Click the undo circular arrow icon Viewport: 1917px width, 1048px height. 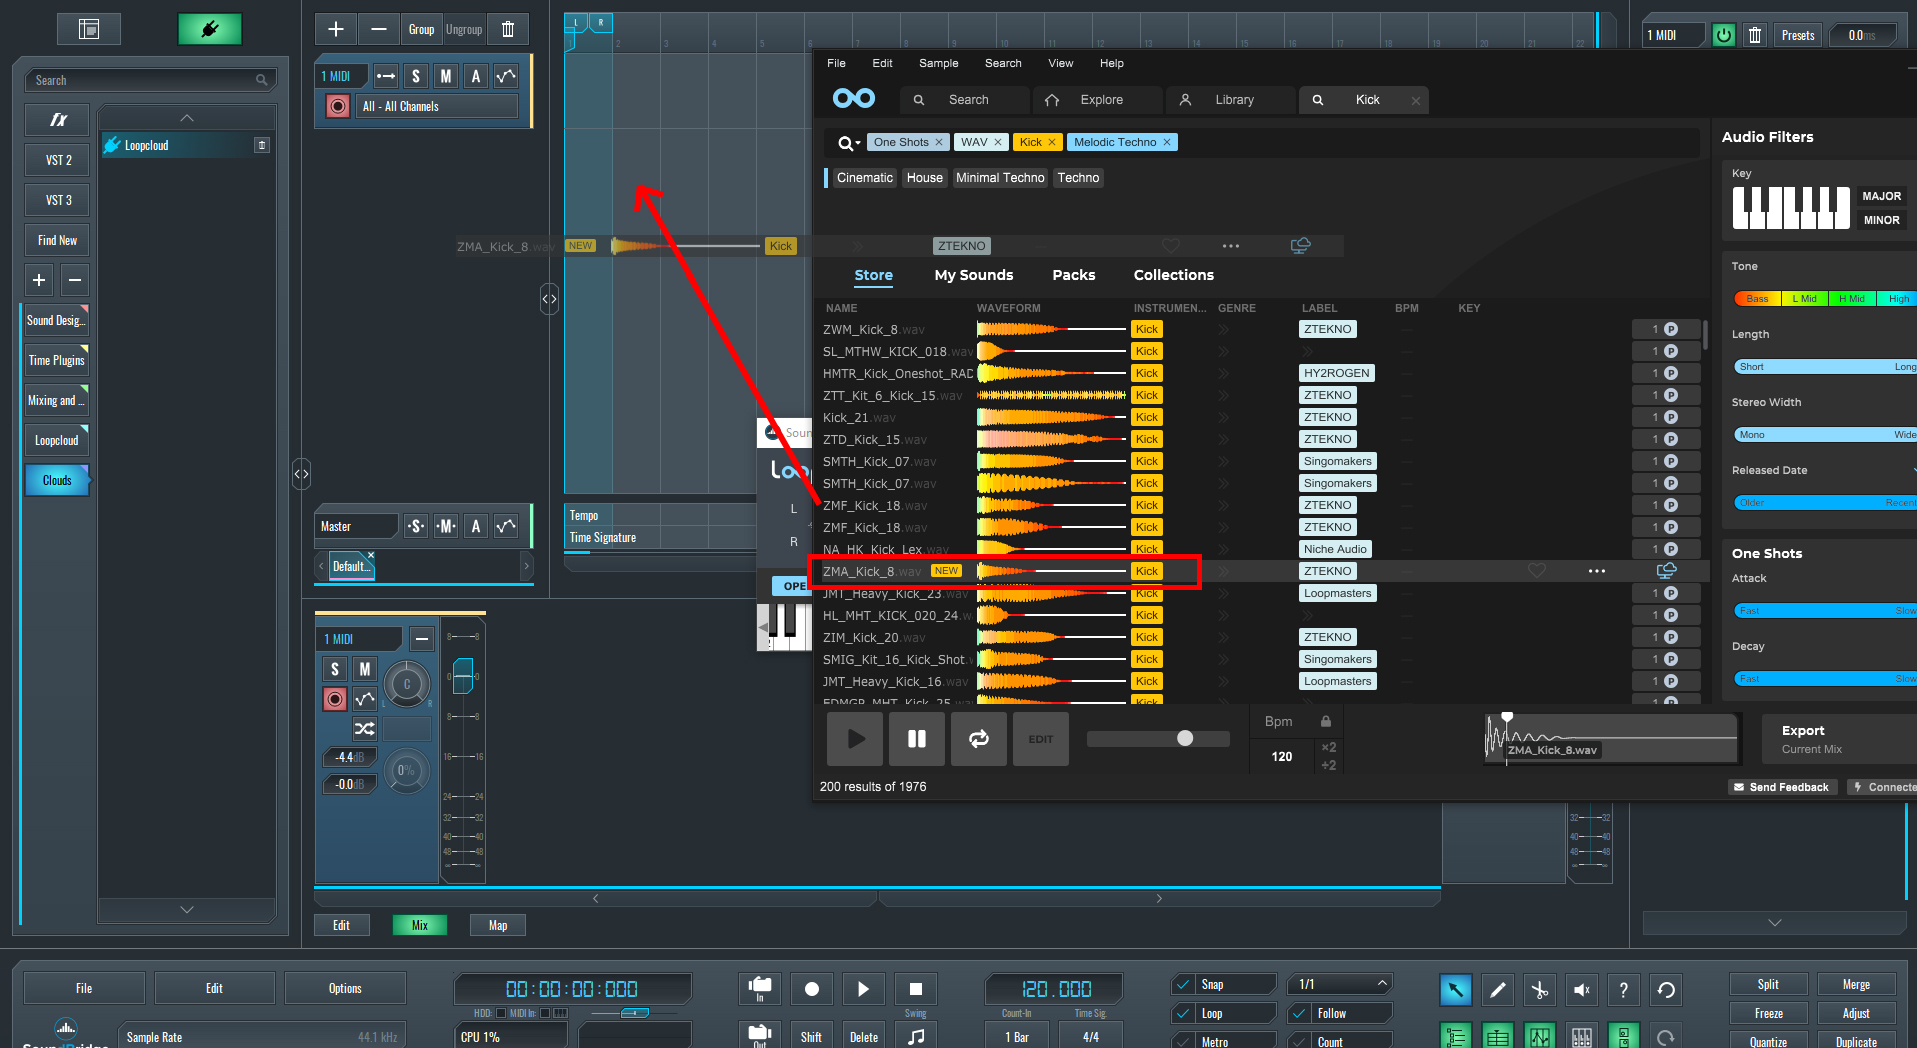(x=1666, y=990)
